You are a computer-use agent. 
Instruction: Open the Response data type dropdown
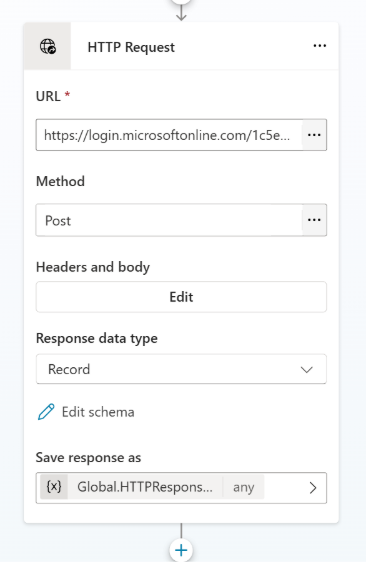point(181,369)
